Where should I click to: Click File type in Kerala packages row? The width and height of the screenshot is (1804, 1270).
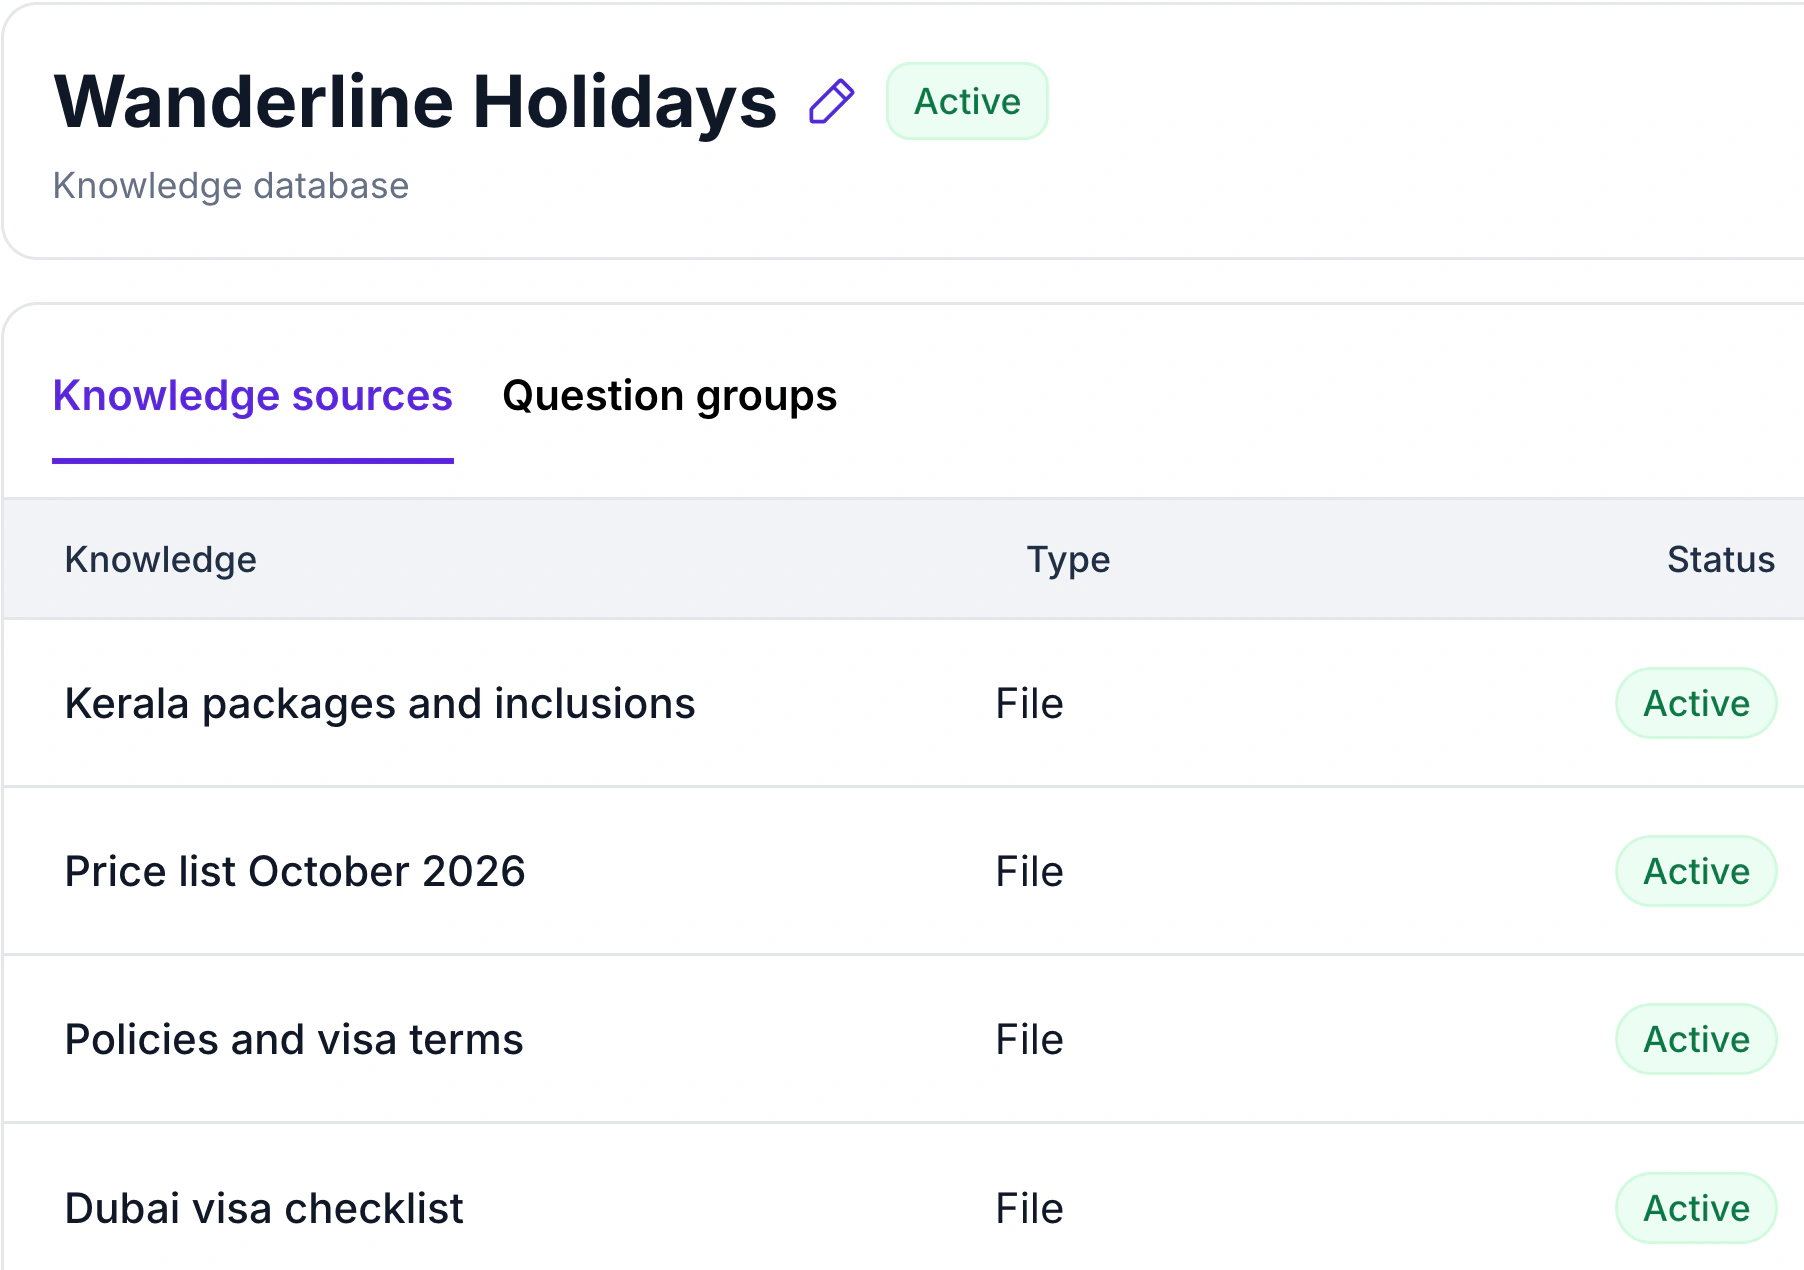coord(1029,703)
